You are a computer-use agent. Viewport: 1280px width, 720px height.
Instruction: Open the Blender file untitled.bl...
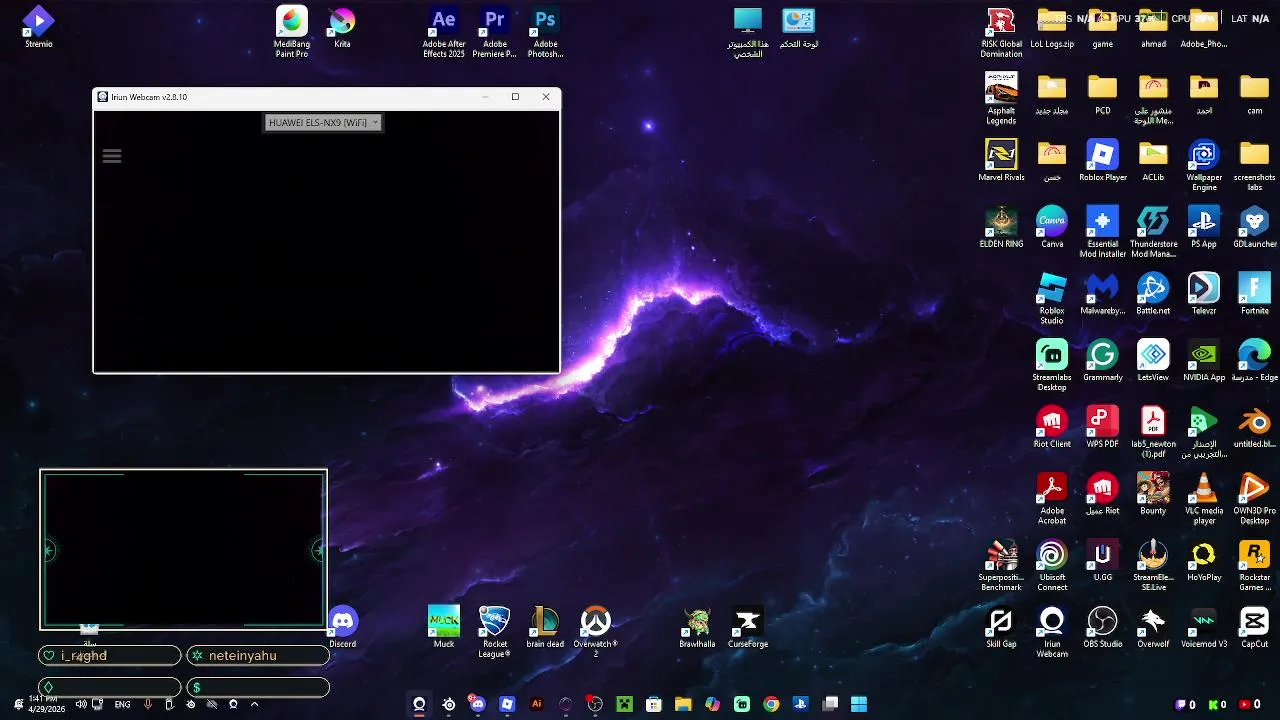1254,427
